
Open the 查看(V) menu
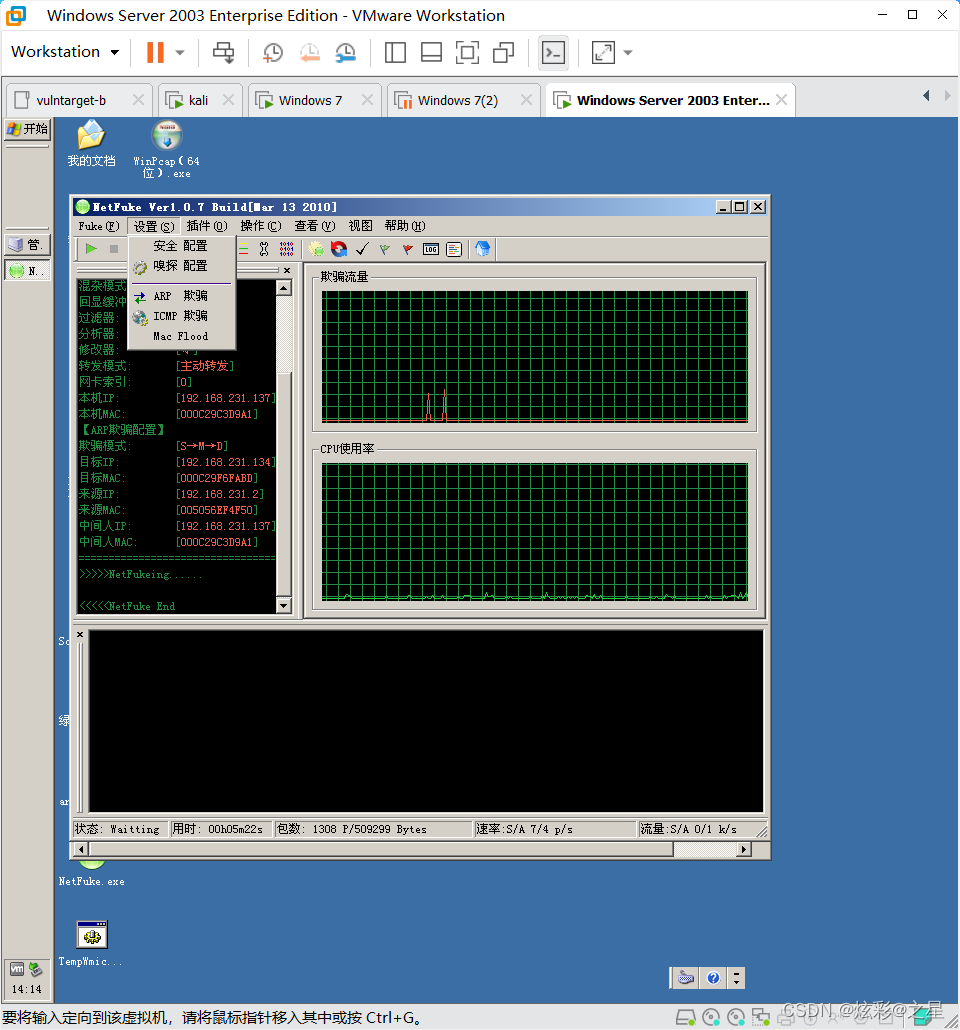(315, 226)
